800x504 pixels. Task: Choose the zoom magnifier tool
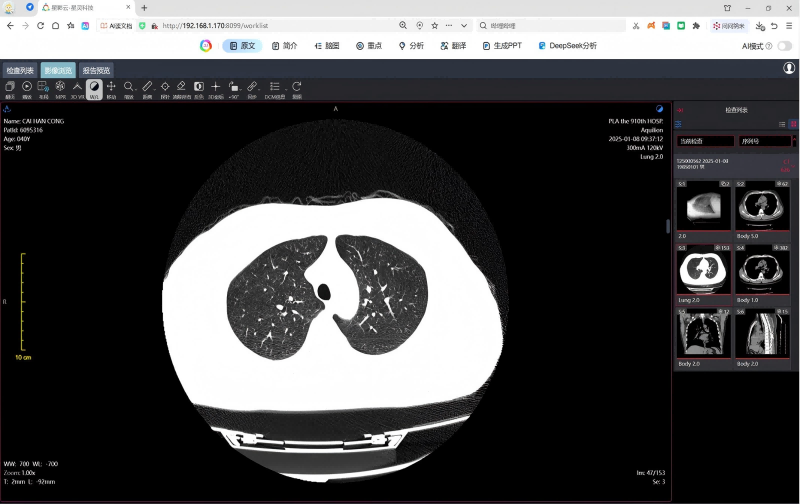[x=129, y=90]
